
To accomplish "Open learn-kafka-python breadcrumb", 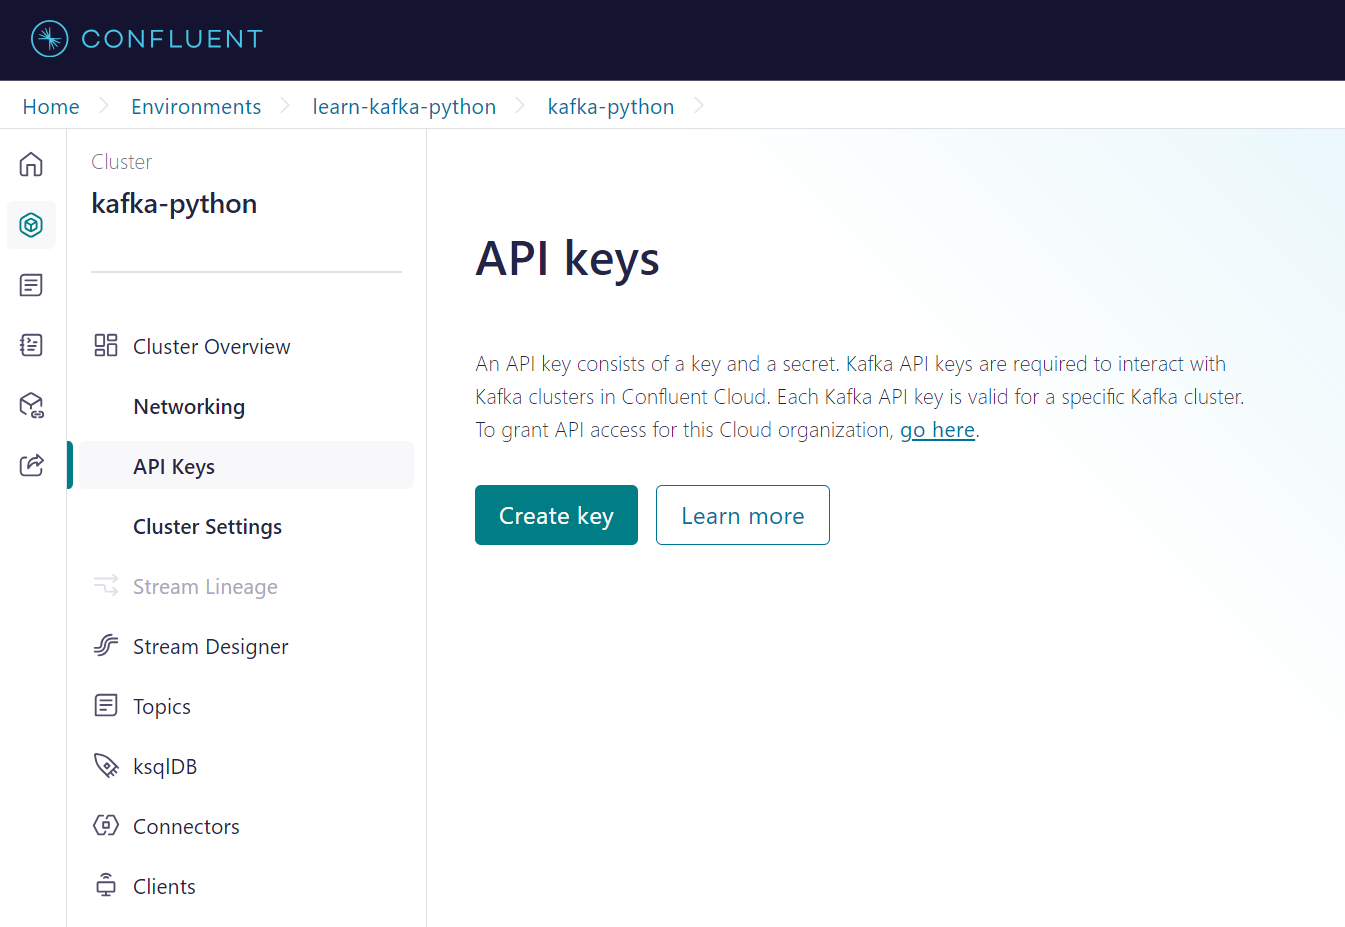I will [x=404, y=107].
